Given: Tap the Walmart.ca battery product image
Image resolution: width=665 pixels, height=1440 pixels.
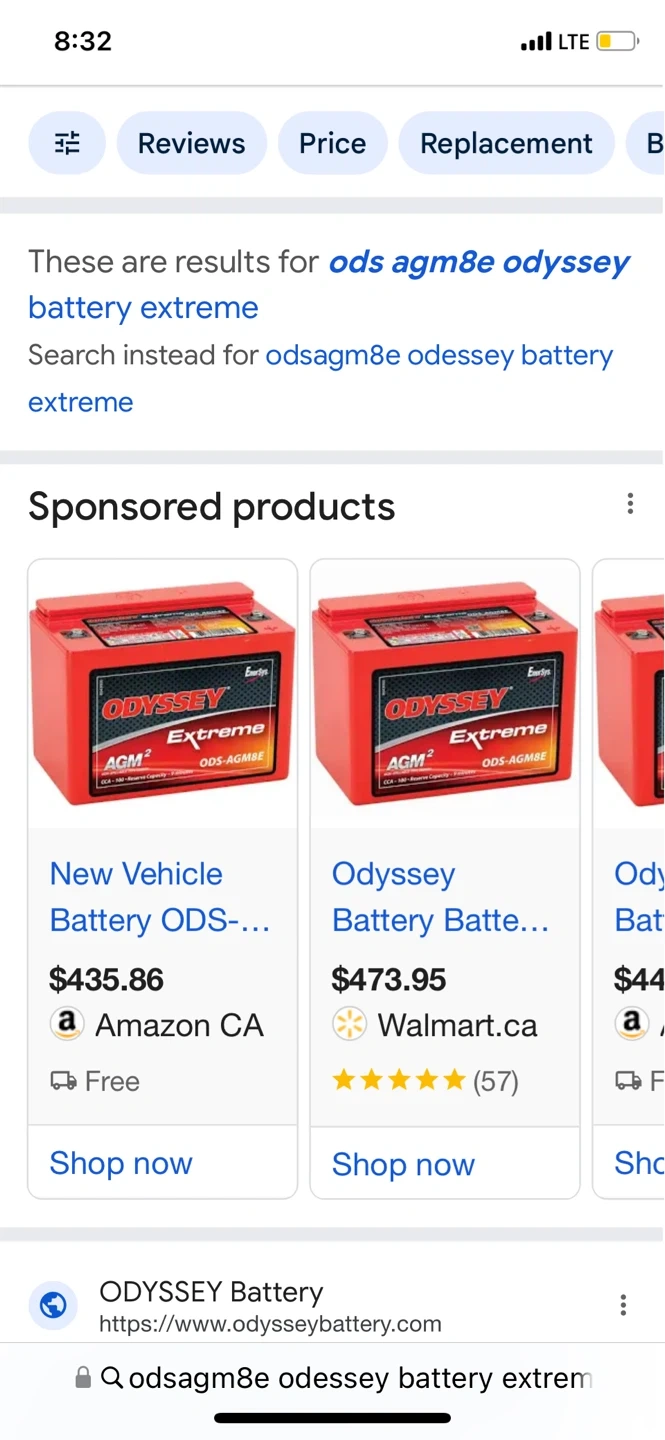Looking at the screenshot, I should pyautogui.click(x=445, y=695).
